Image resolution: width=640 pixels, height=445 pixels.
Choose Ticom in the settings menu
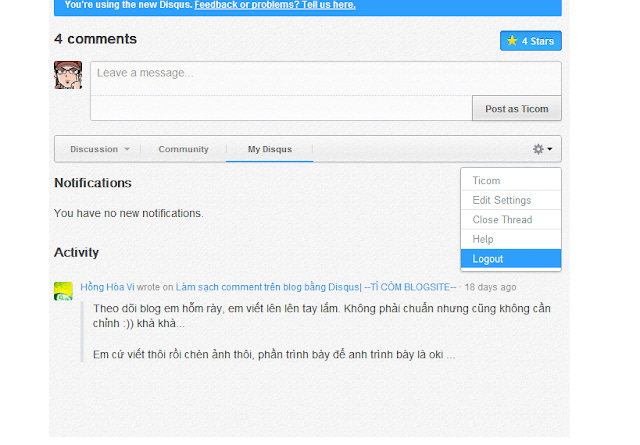[511, 180]
